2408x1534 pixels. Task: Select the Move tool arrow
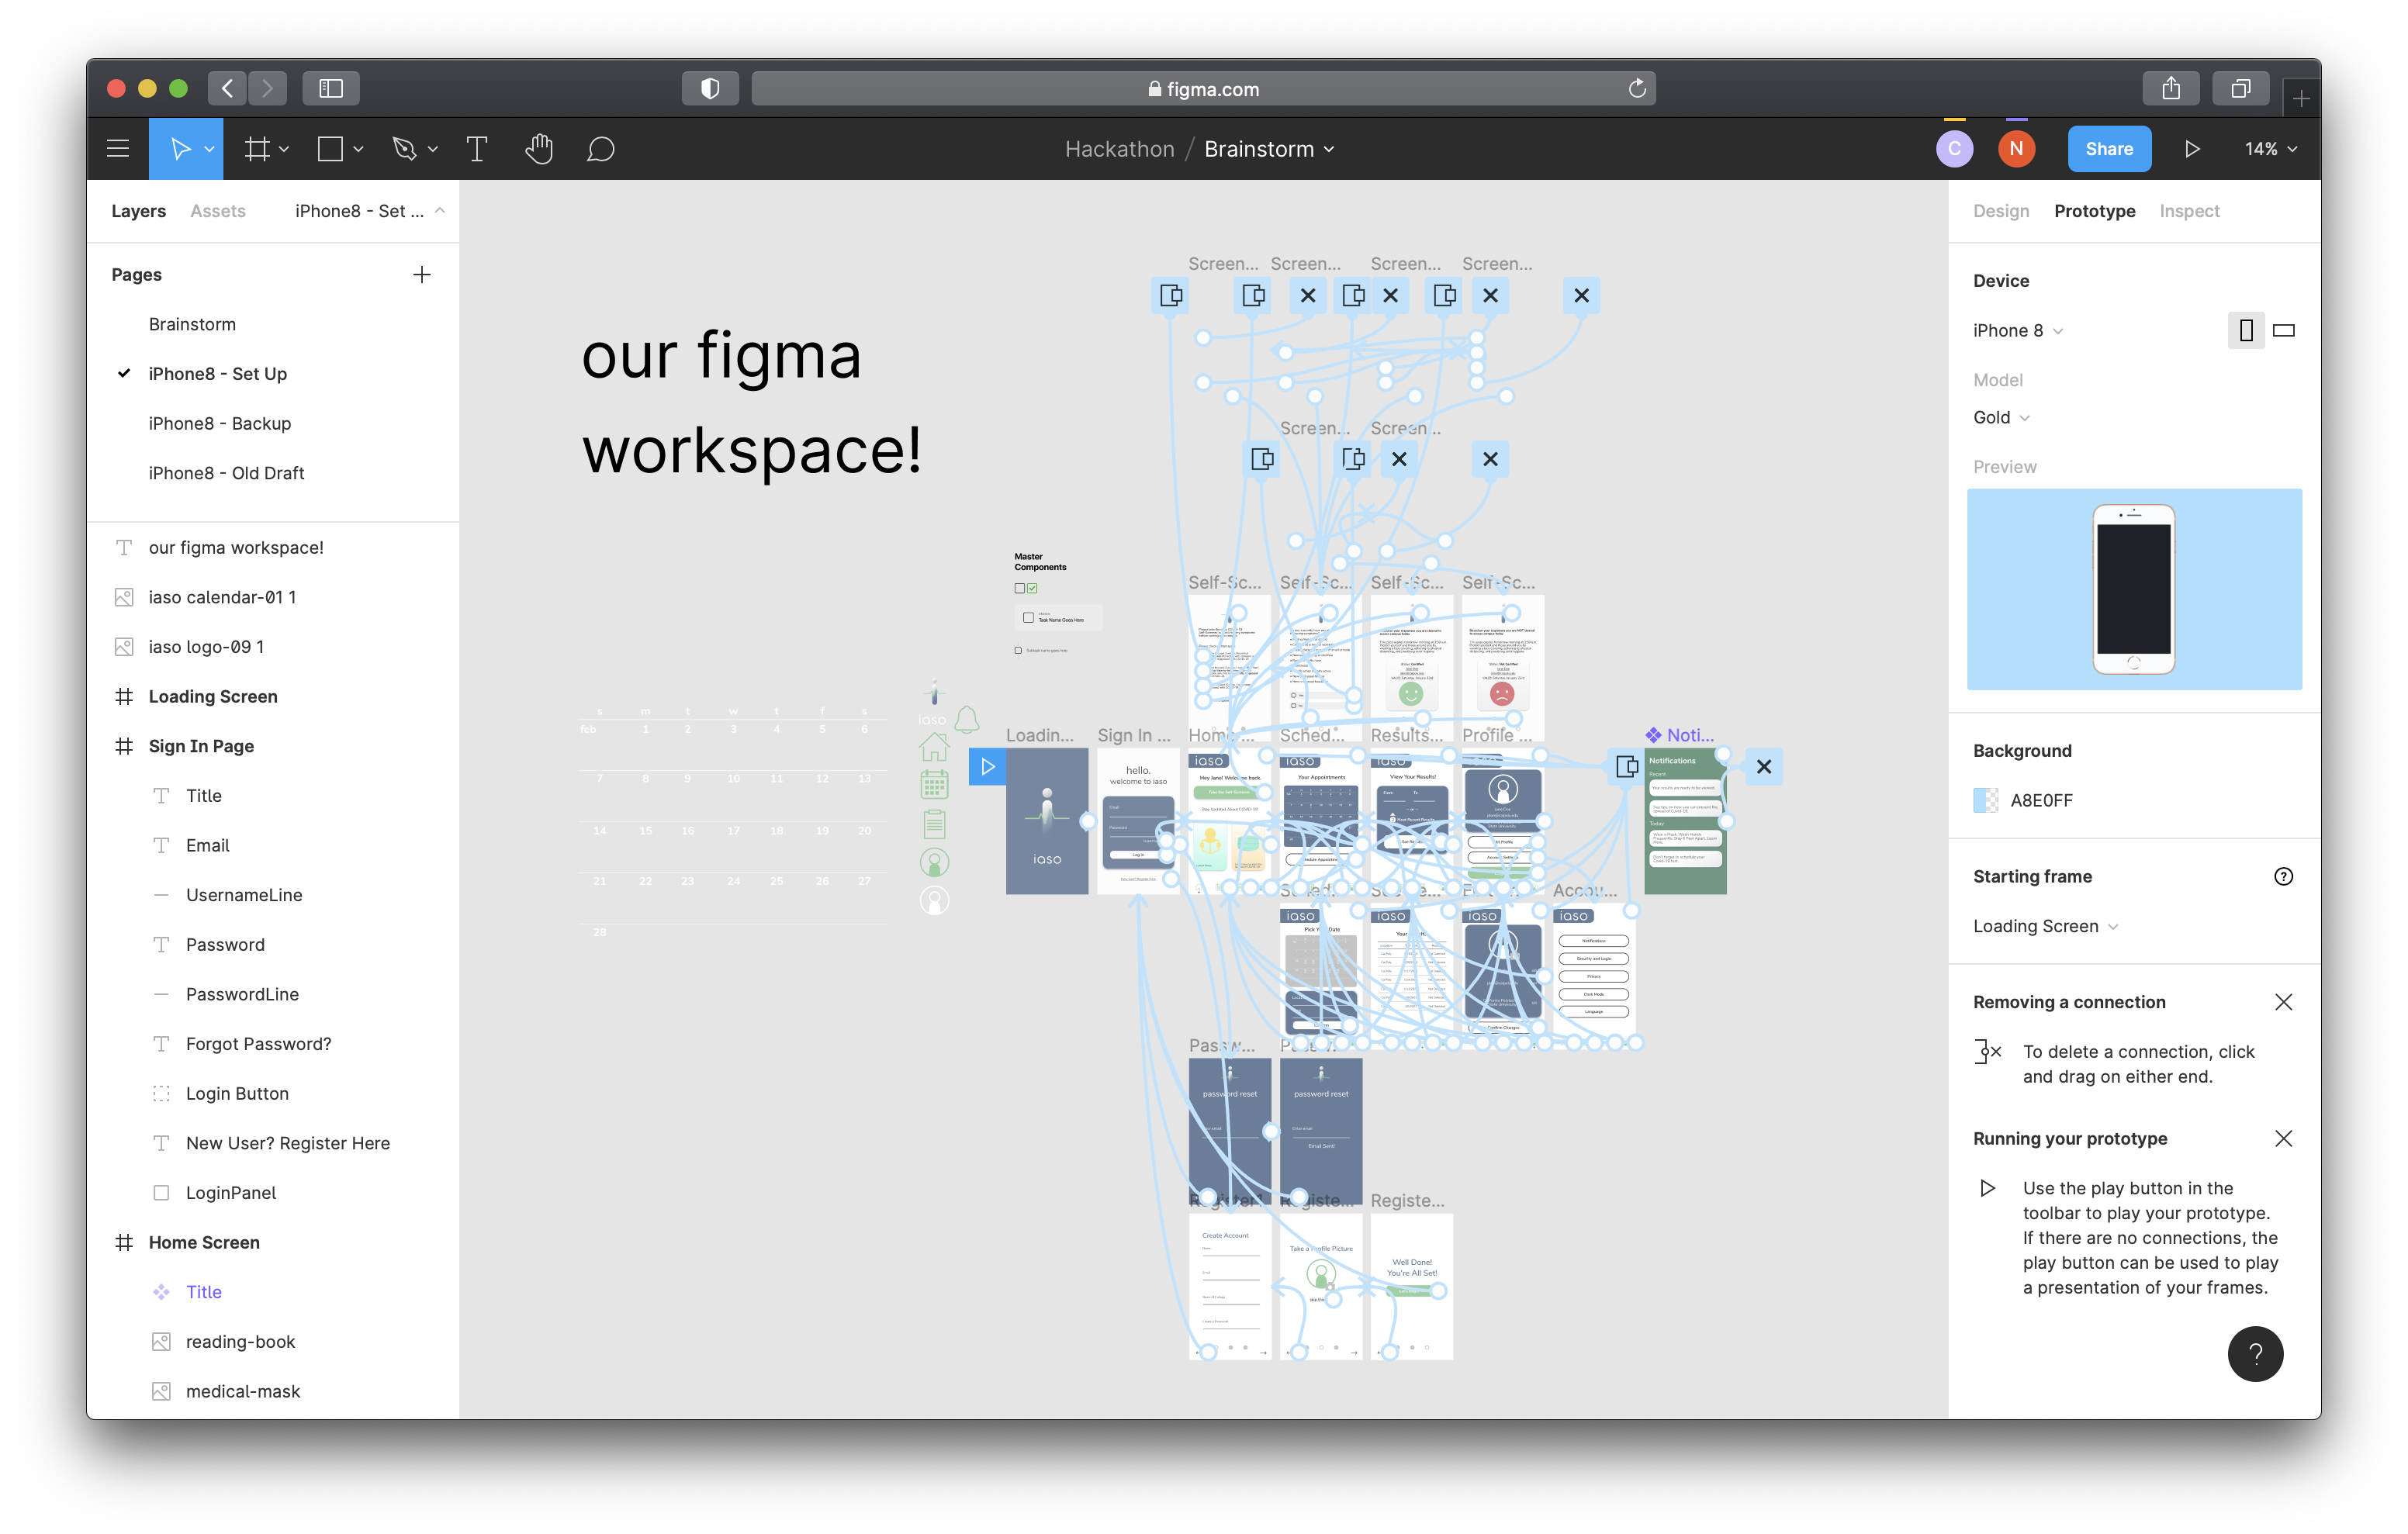click(180, 149)
